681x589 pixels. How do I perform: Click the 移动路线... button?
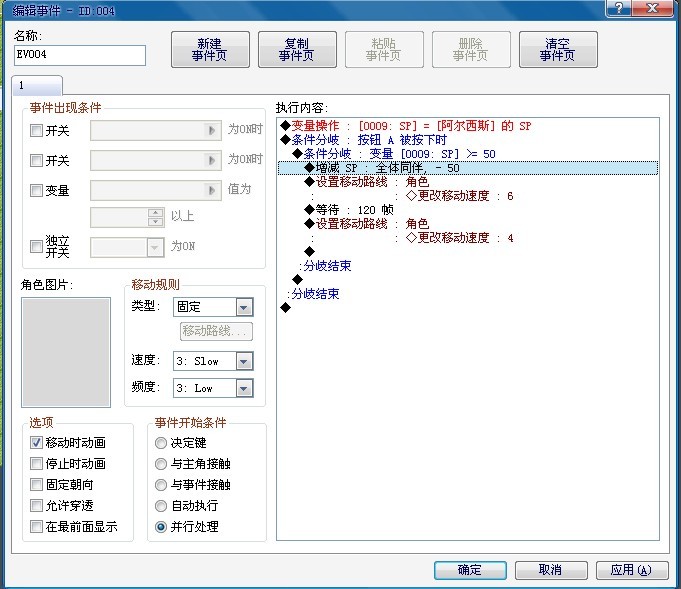(x=216, y=331)
